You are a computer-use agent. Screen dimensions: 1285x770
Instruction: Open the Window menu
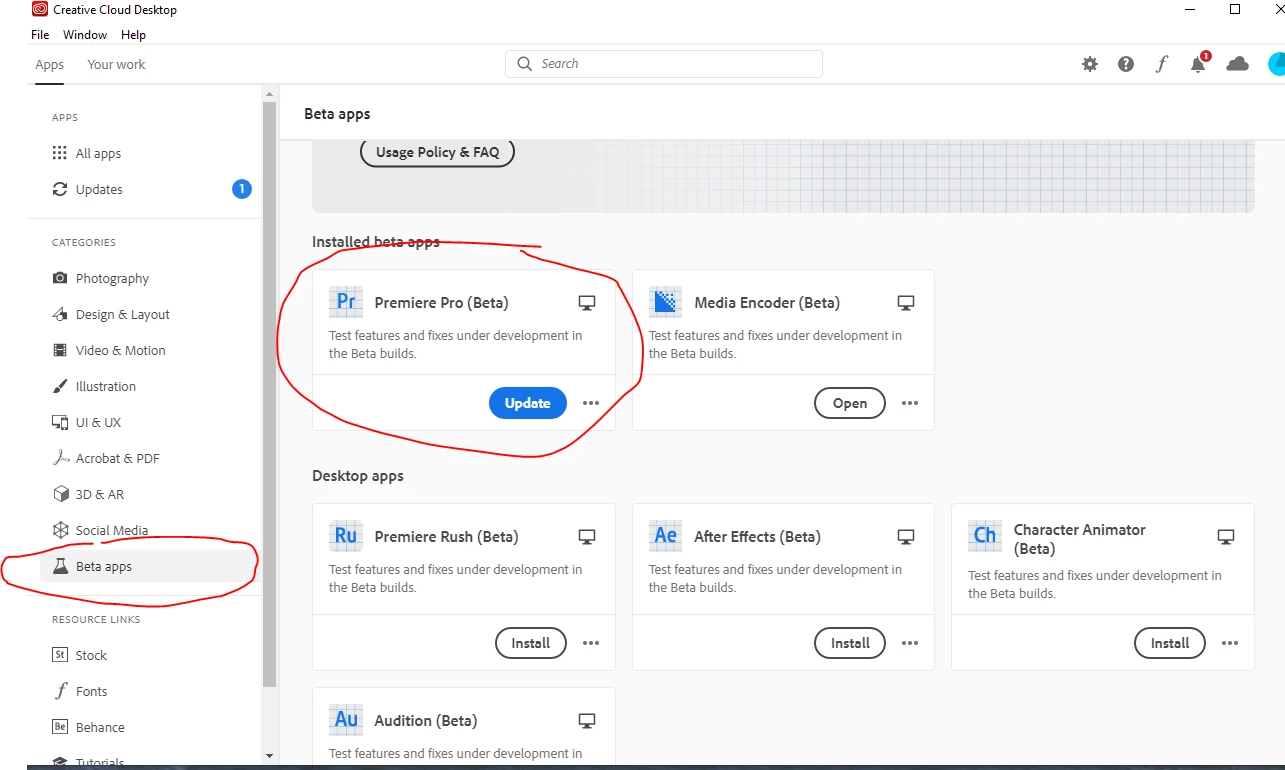tap(85, 35)
